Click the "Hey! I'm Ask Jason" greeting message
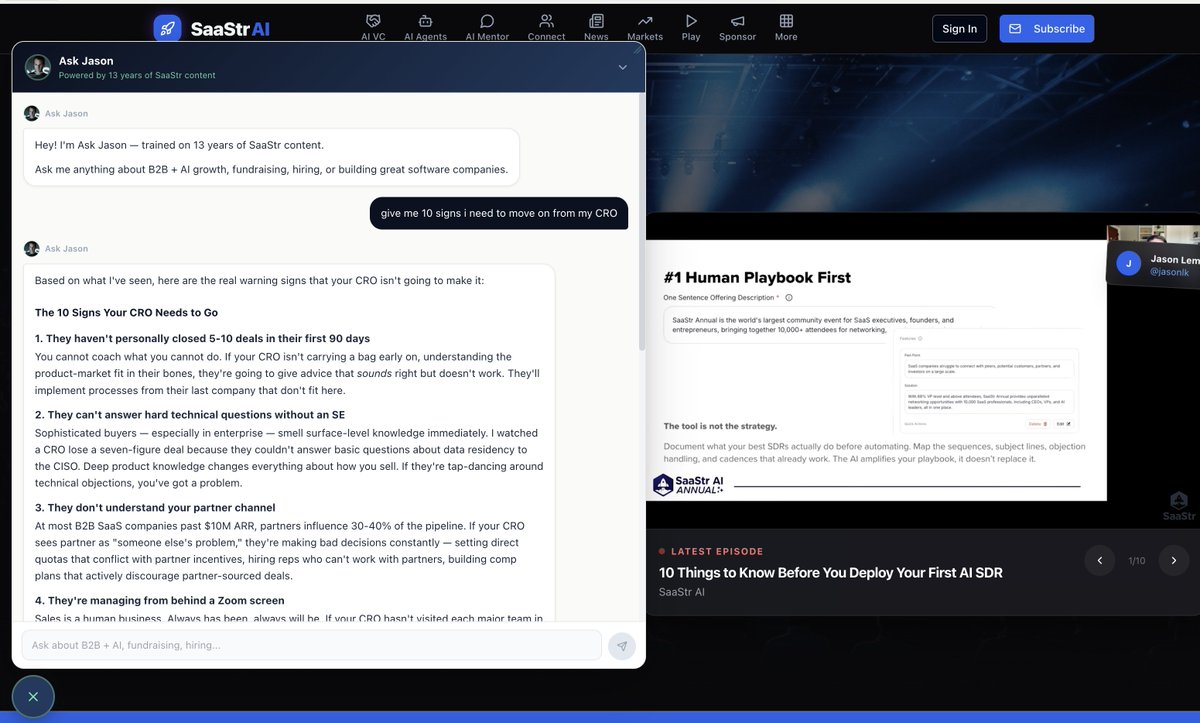 tap(271, 157)
